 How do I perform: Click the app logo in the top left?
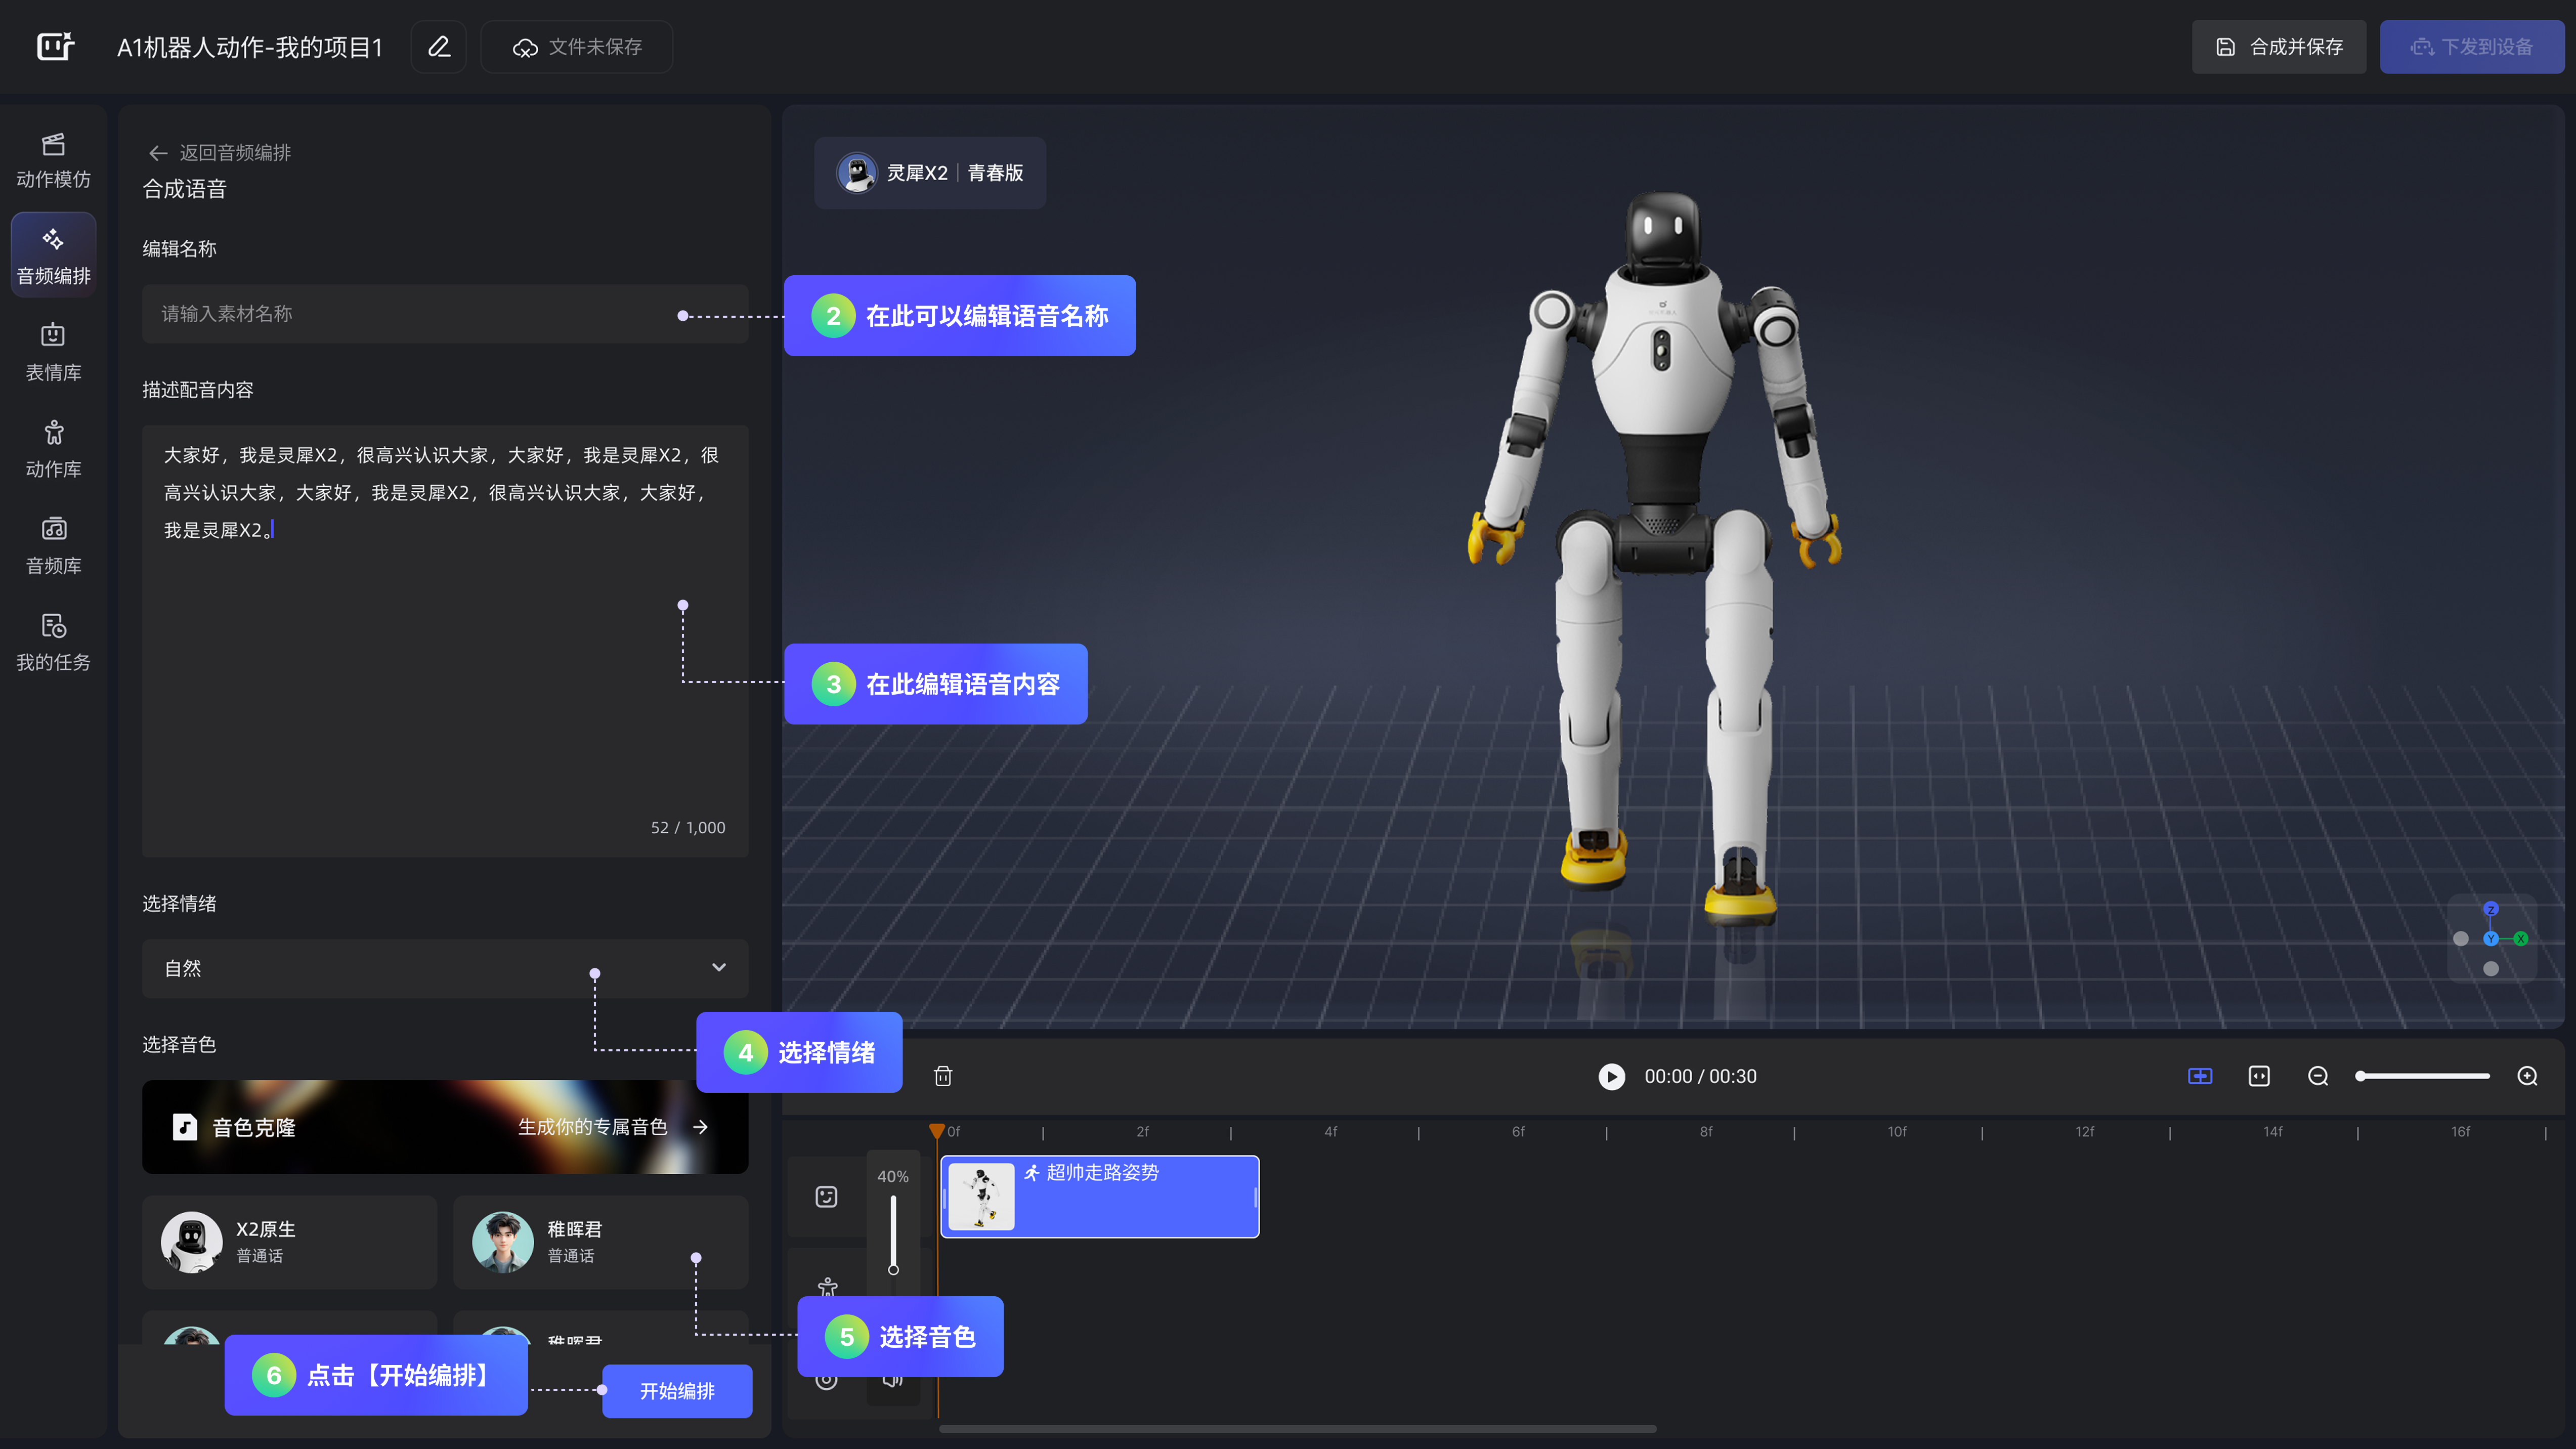click(x=55, y=47)
